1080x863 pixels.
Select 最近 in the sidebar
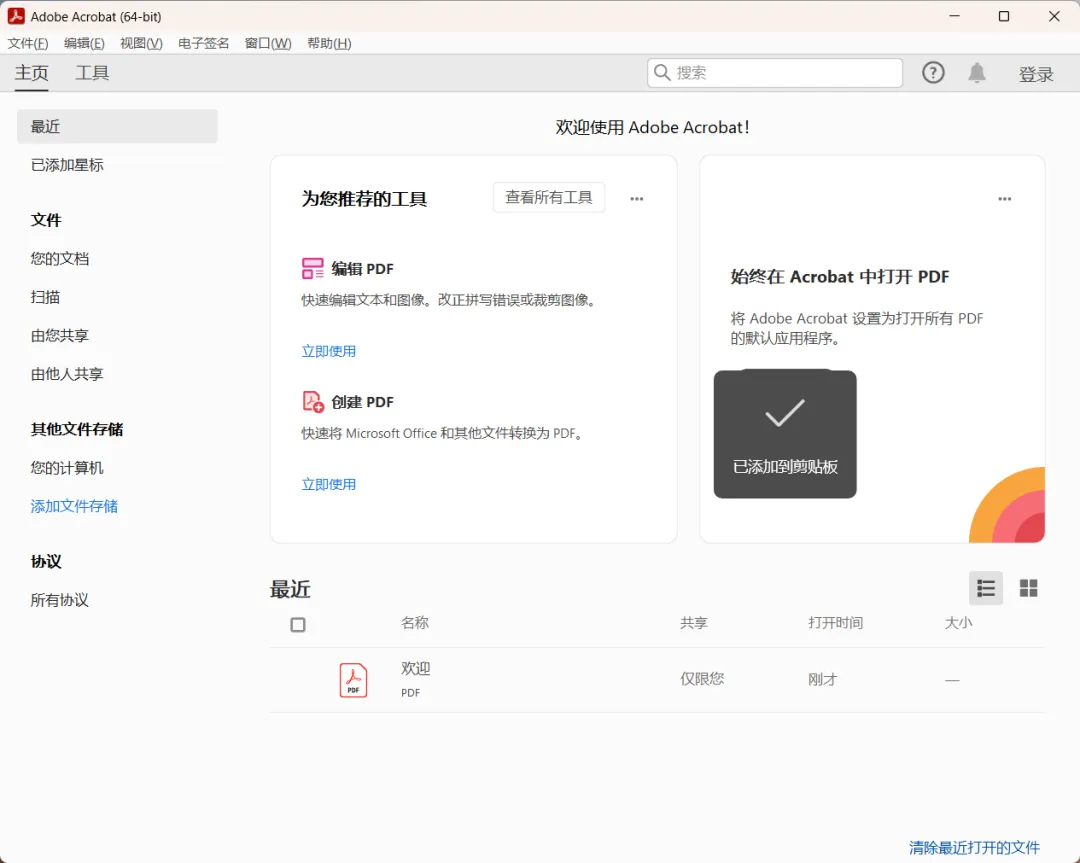[x=117, y=126]
